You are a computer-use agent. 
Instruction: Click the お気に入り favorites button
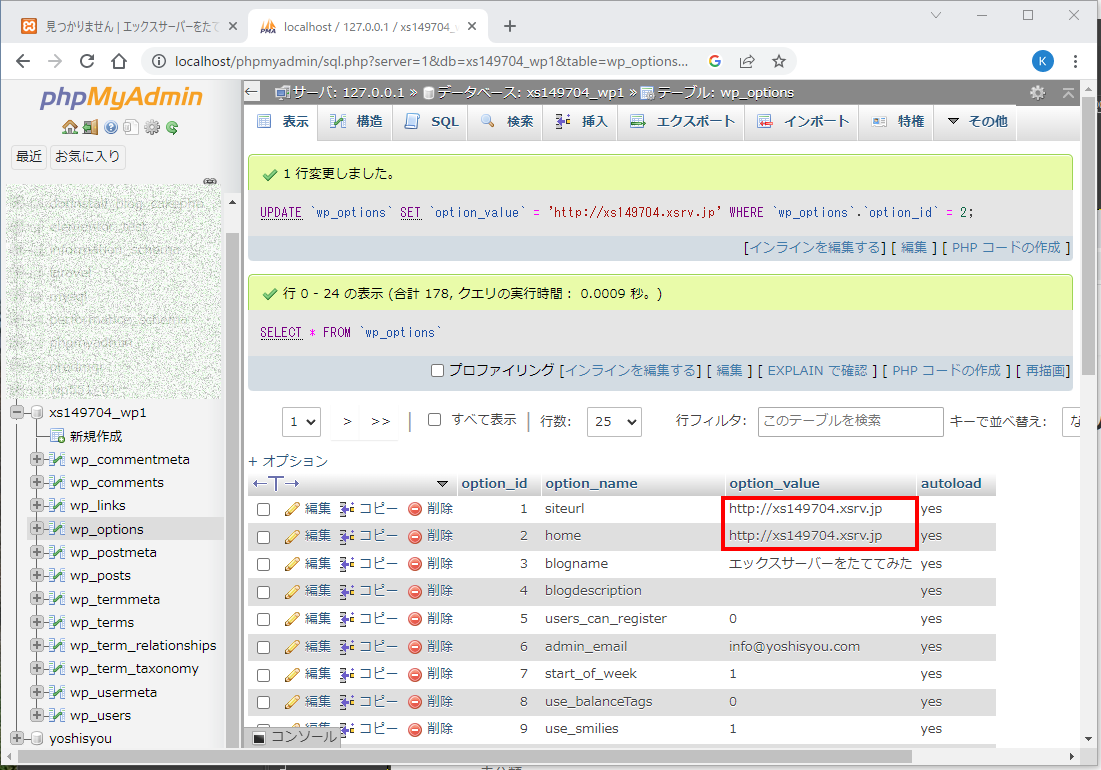(x=87, y=157)
